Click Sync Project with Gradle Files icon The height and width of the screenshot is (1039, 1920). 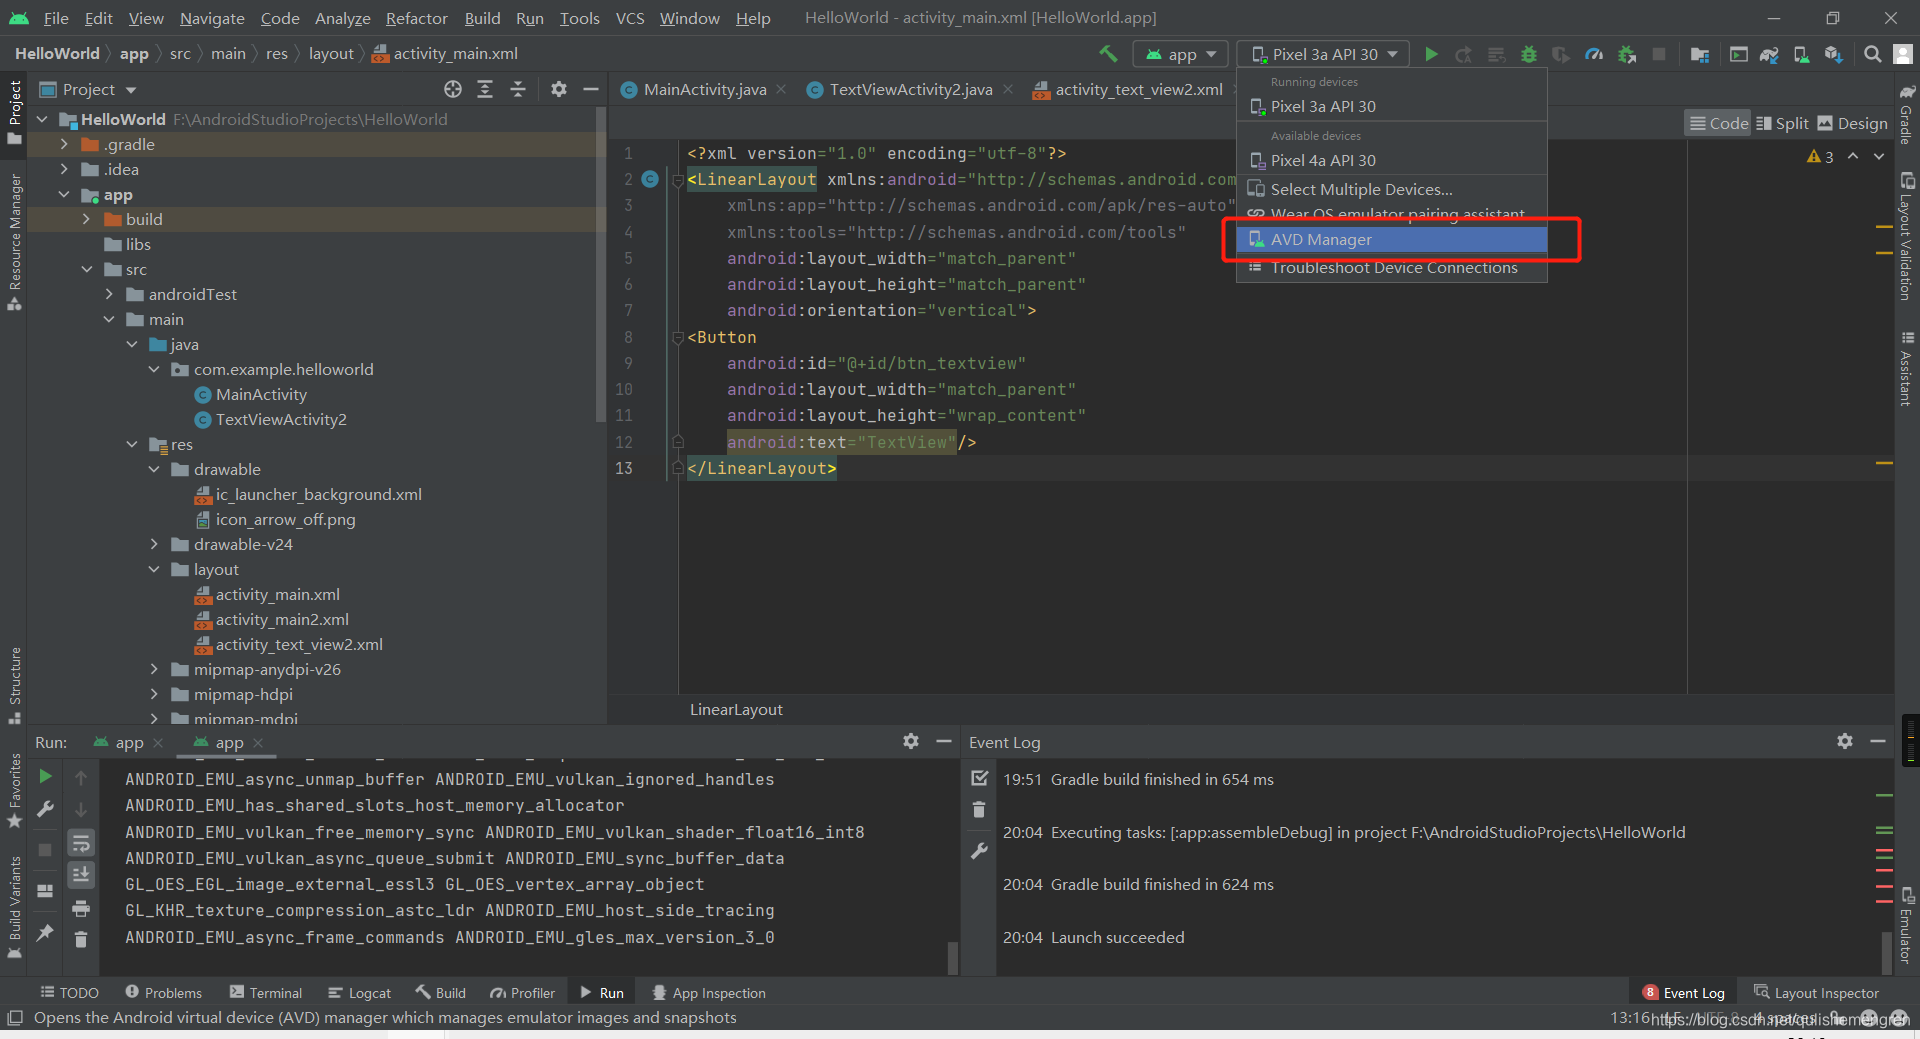(1769, 54)
